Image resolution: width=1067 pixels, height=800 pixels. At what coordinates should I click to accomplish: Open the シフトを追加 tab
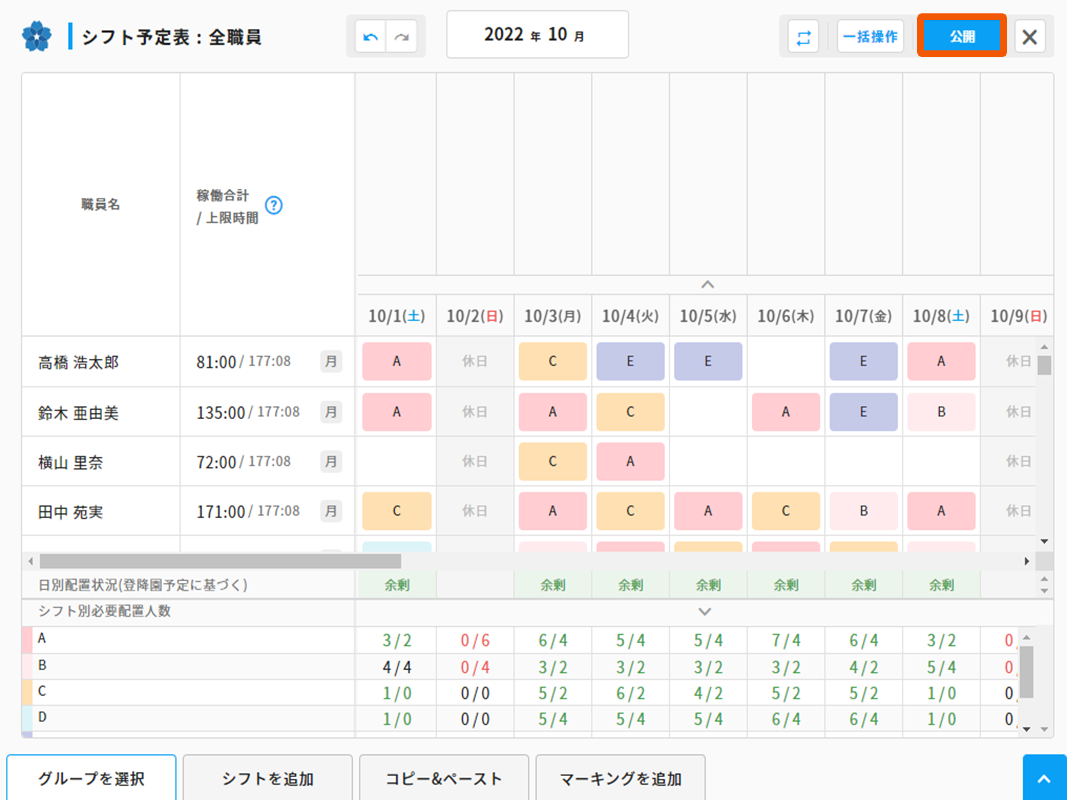coord(268,778)
